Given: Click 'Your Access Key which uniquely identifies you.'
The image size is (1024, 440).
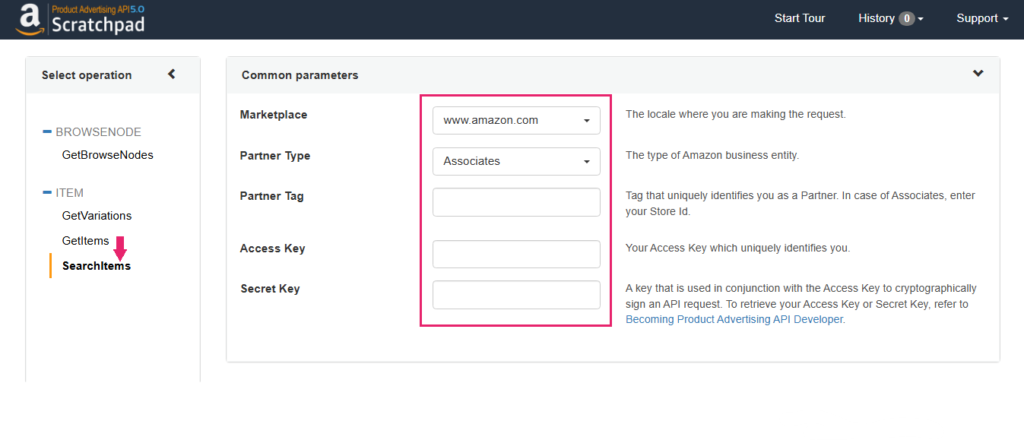Looking at the screenshot, I should (x=738, y=248).
